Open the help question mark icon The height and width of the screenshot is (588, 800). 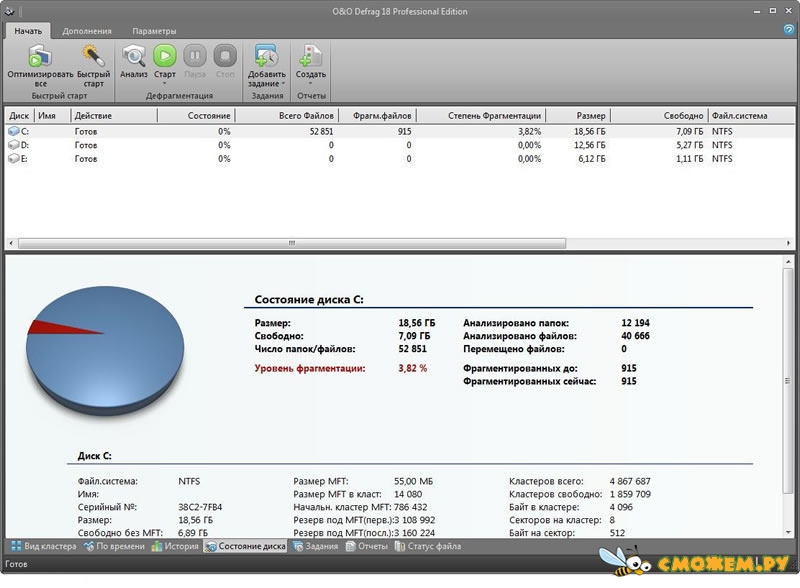(x=789, y=30)
